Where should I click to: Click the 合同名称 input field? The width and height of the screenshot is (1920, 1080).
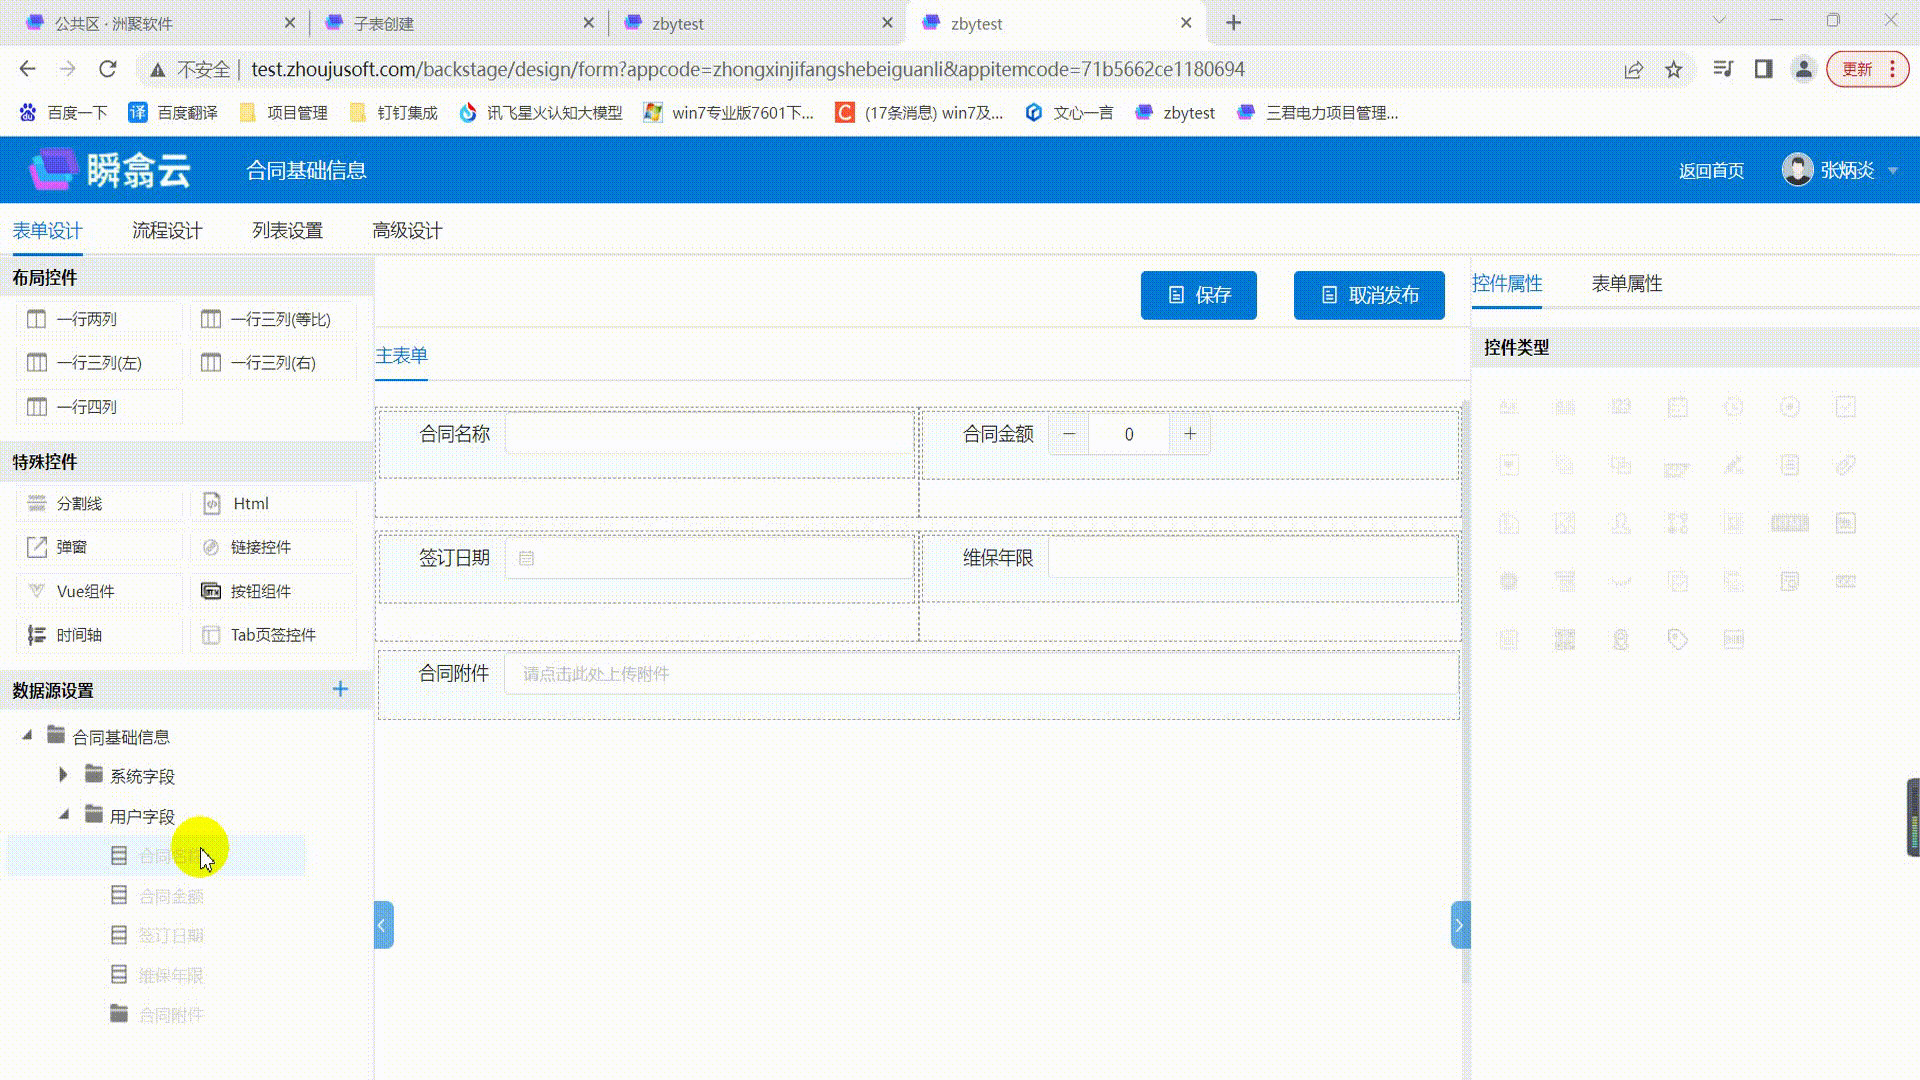point(708,434)
